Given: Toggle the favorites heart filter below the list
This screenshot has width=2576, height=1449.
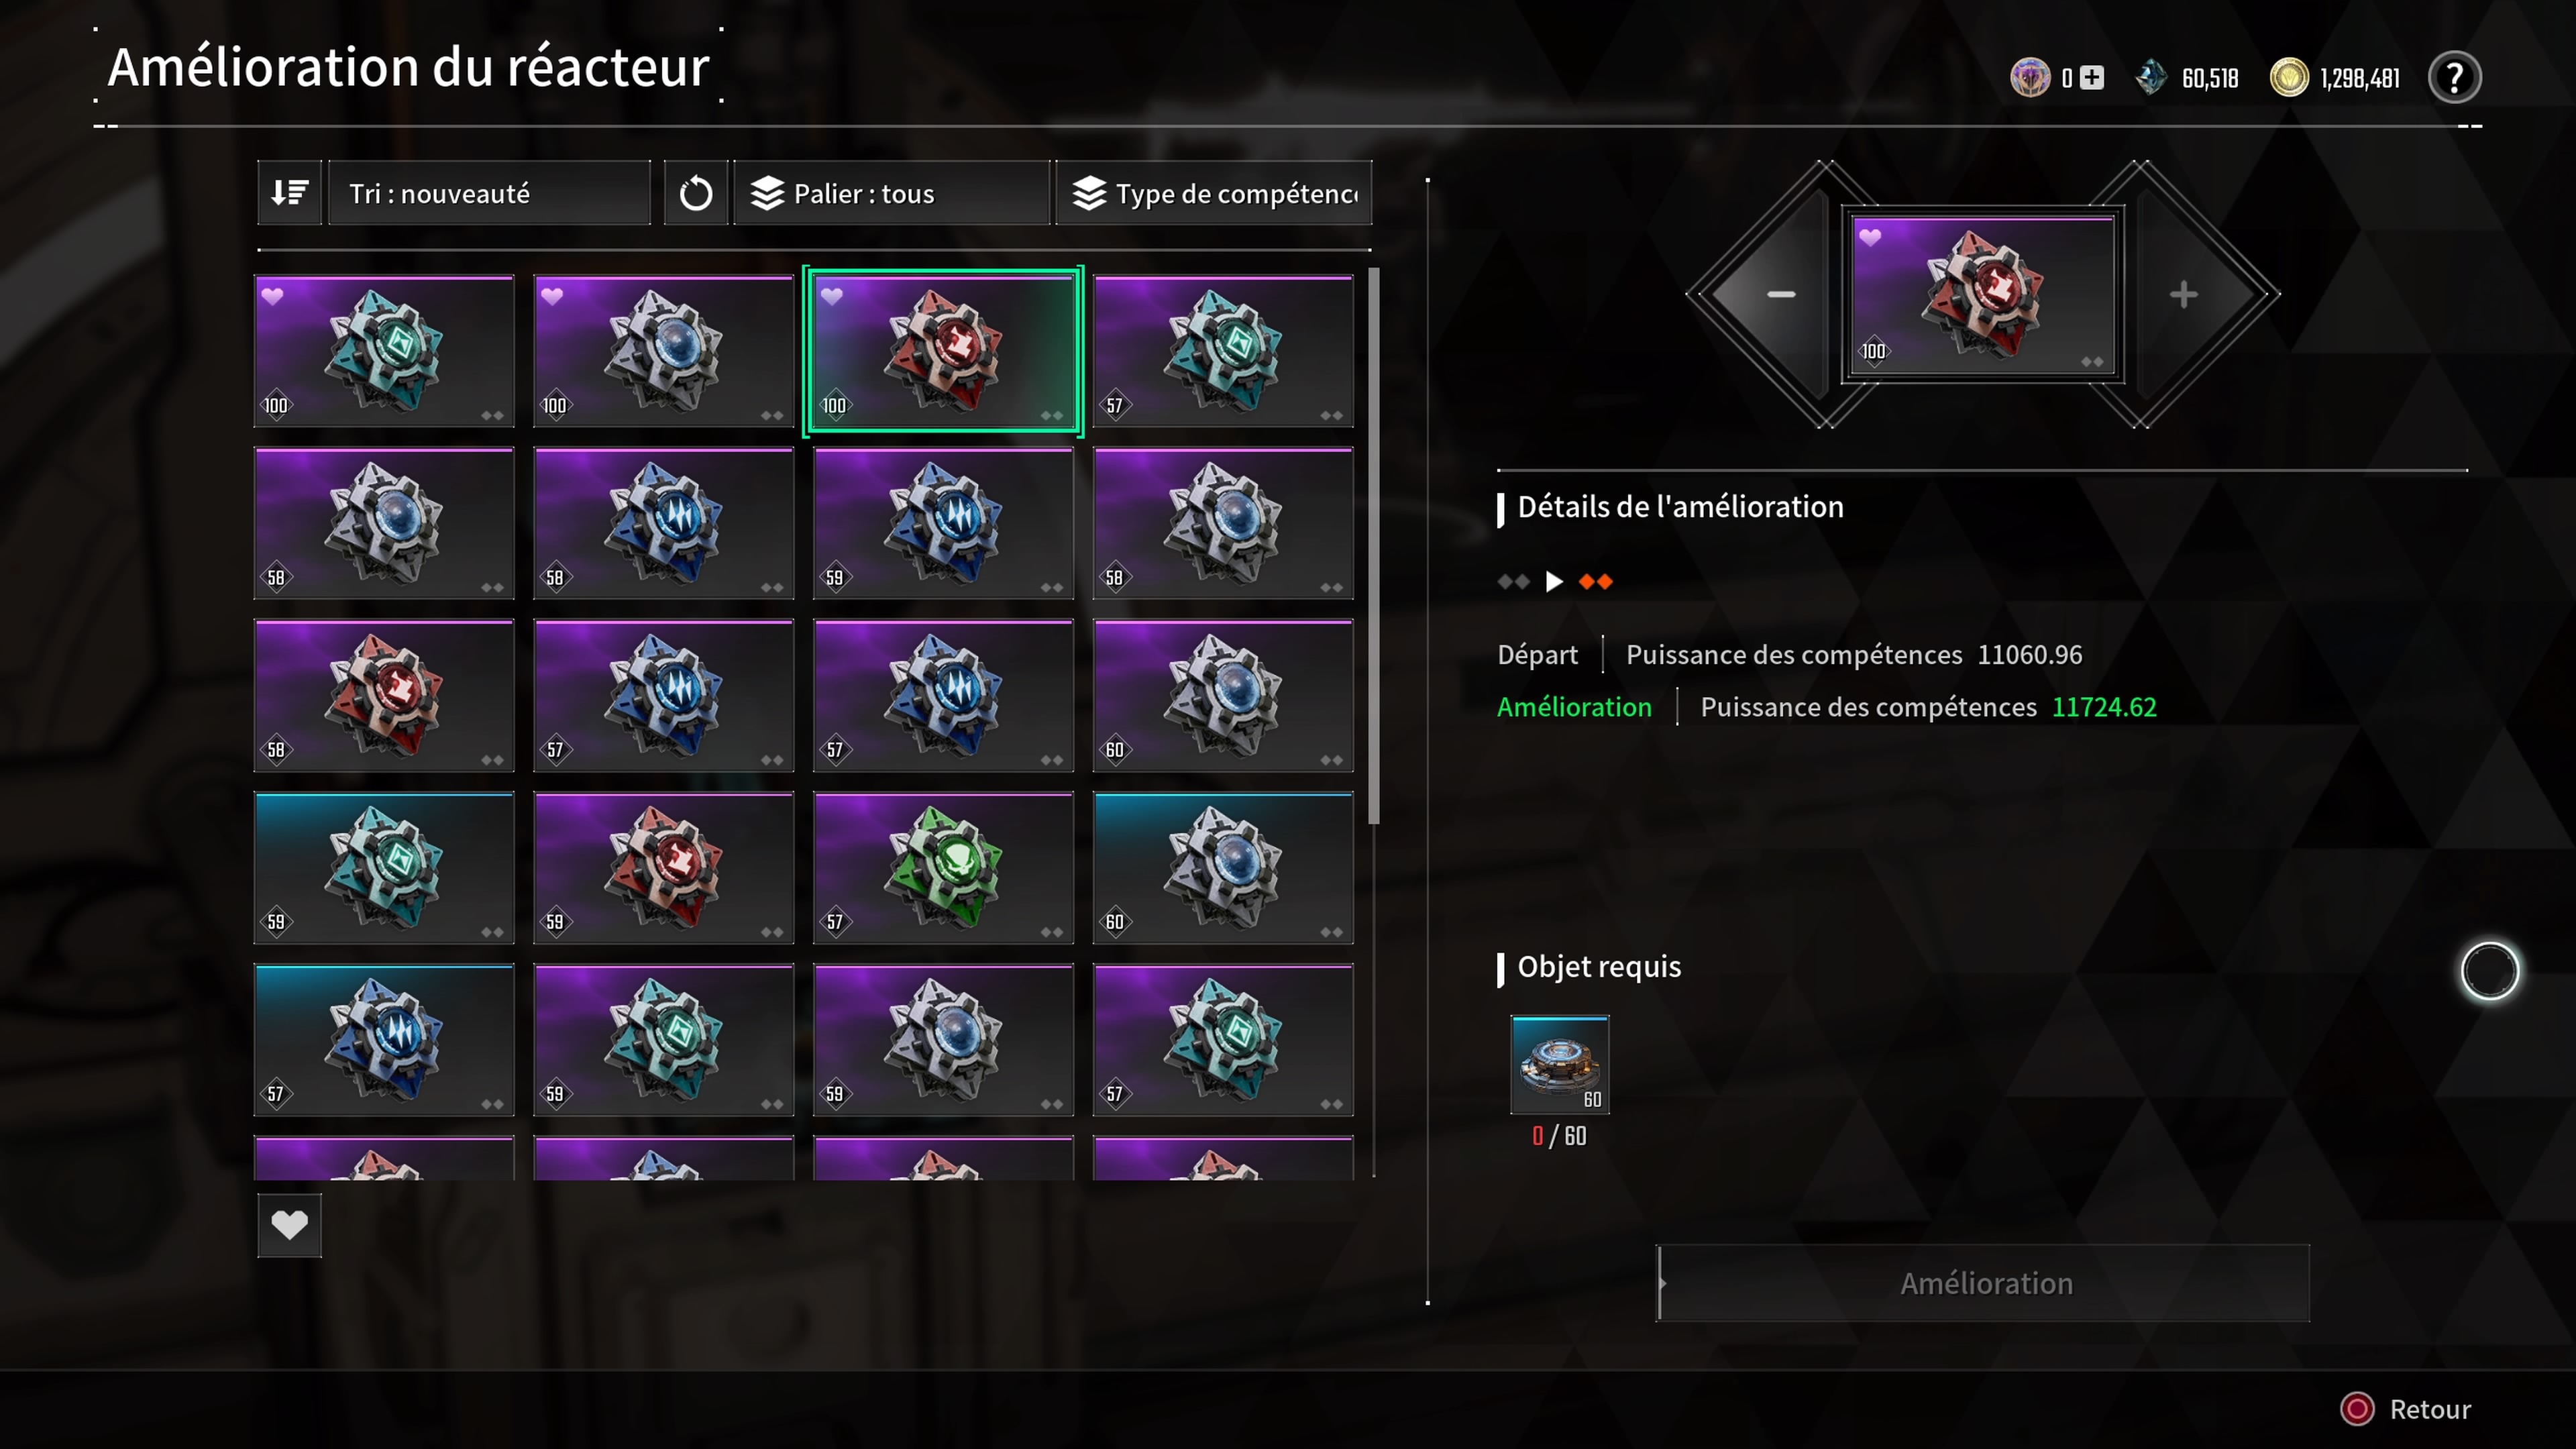Looking at the screenshot, I should tap(289, 1225).
